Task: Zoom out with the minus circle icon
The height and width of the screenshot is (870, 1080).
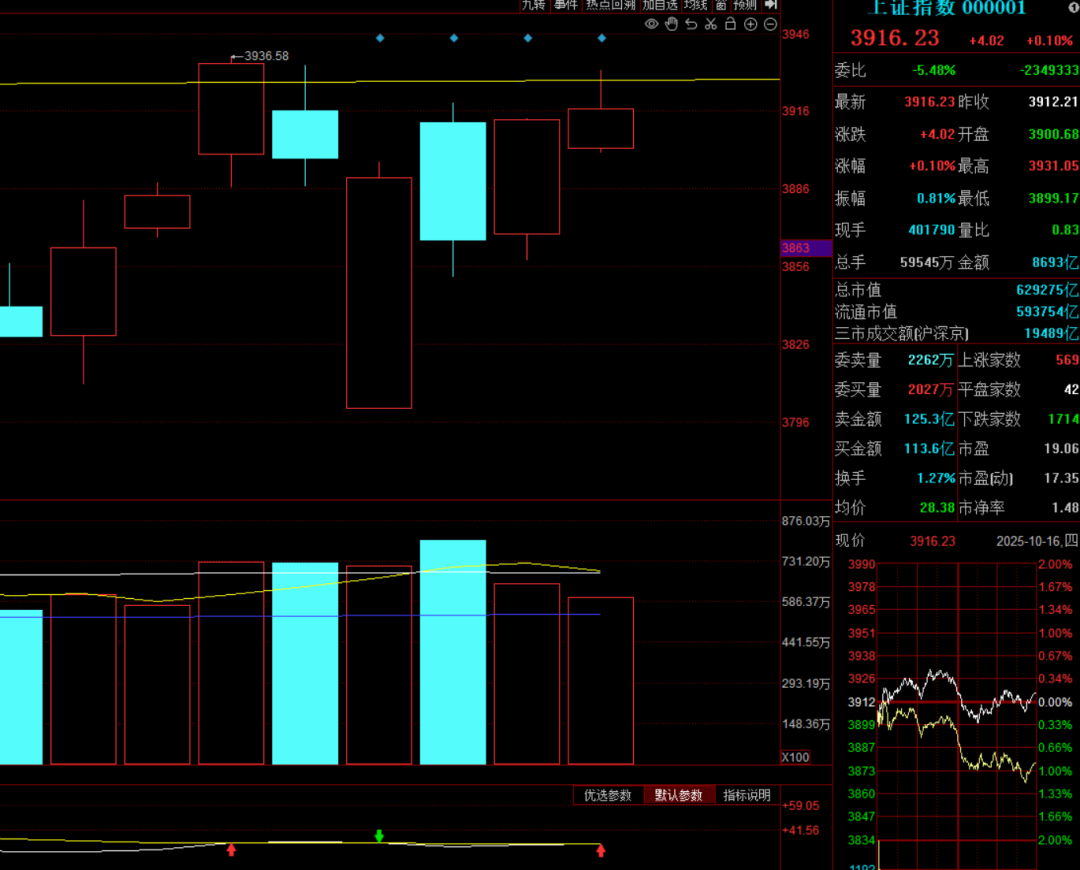Action: tap(770, 24)
